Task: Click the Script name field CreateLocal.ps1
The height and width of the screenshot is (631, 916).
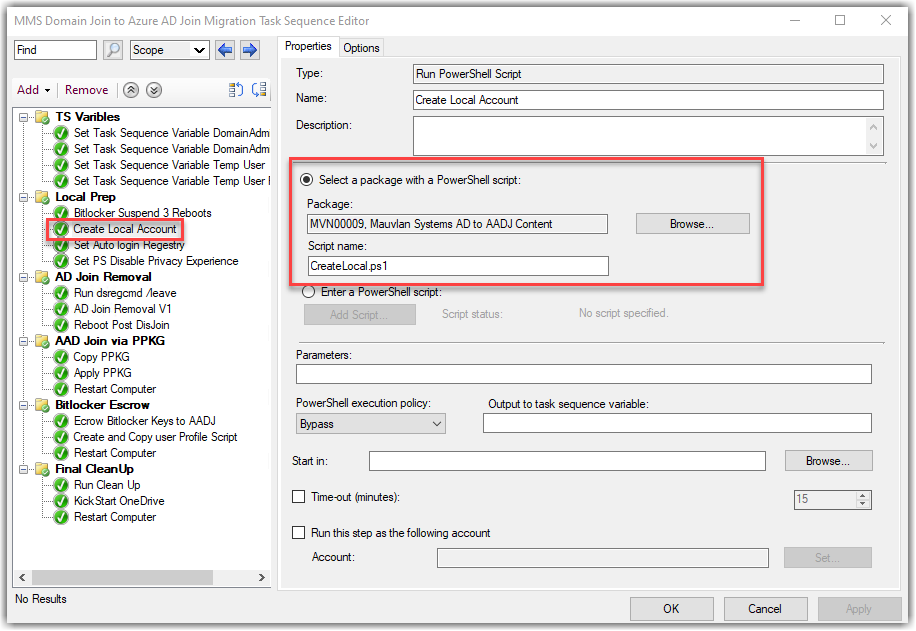Action: (458, 266)
